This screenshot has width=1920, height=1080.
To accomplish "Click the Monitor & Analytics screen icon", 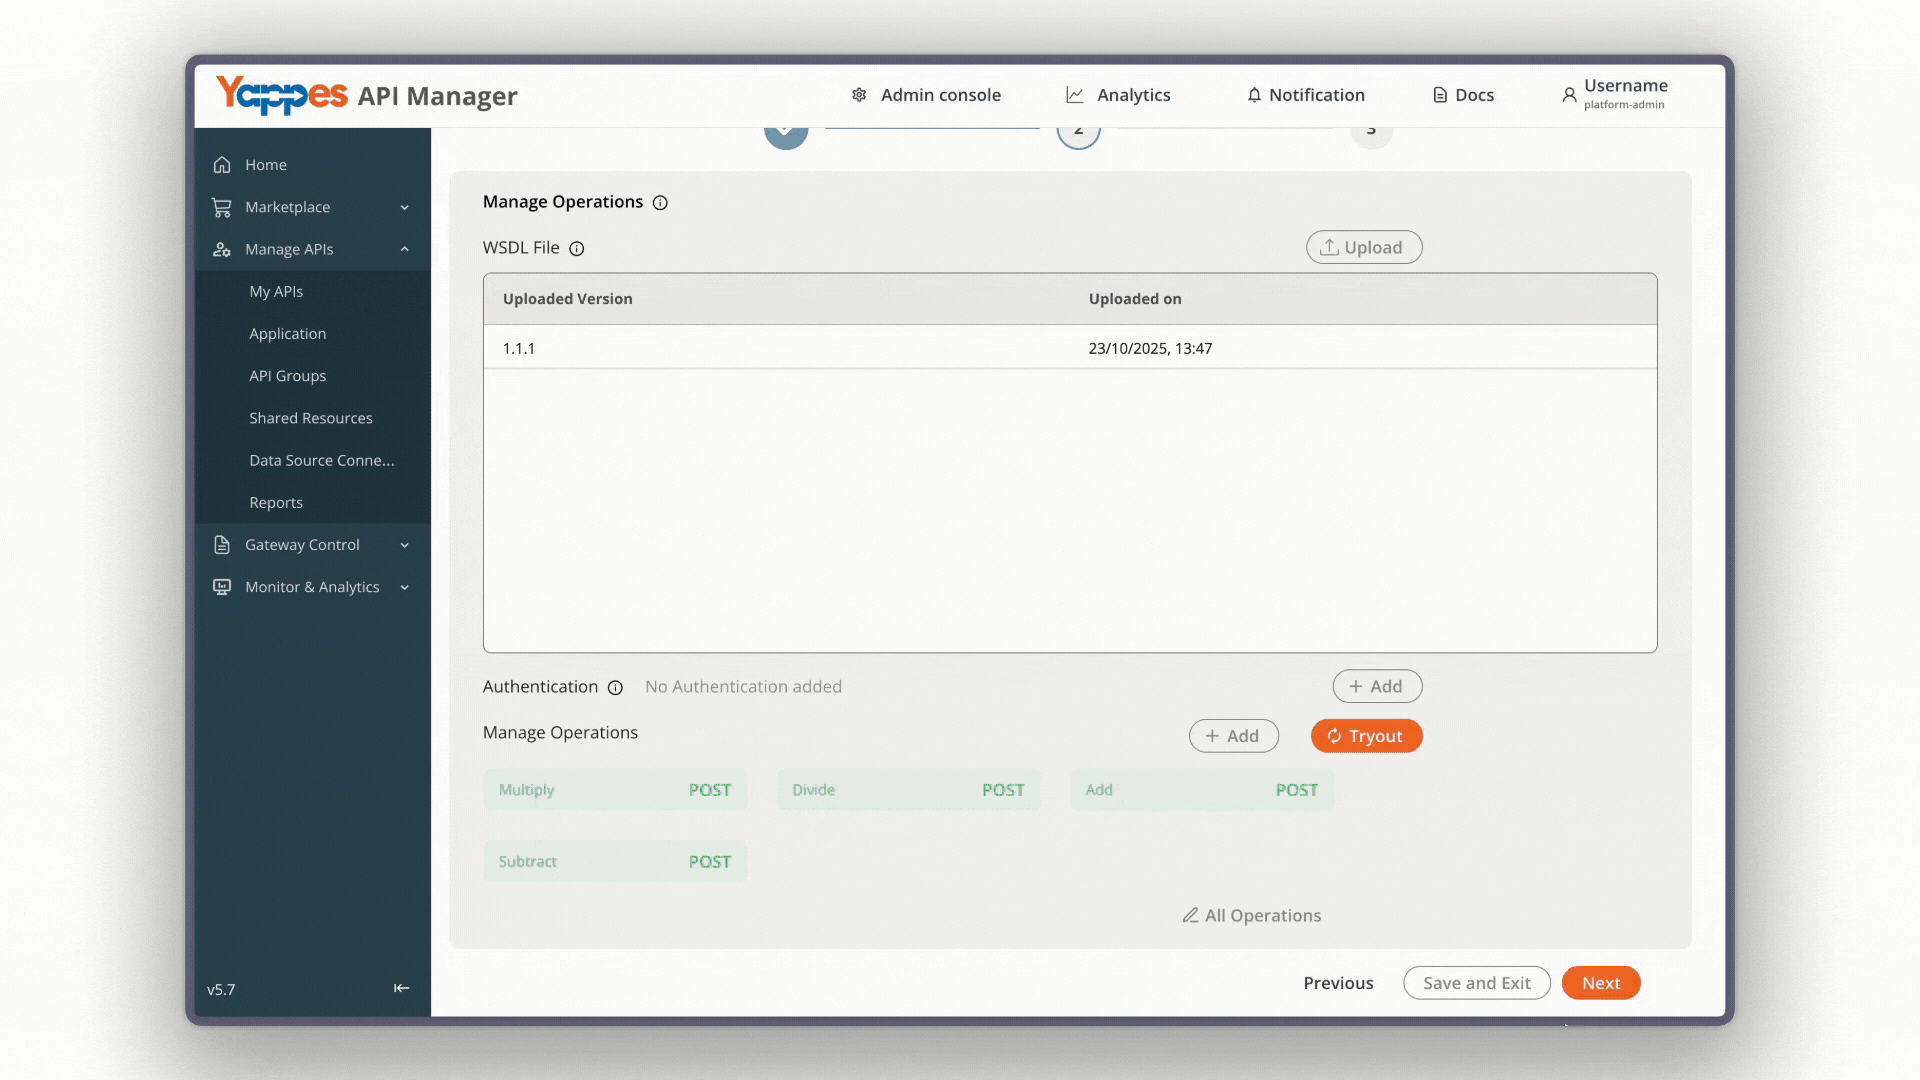I will coord(222,587).
